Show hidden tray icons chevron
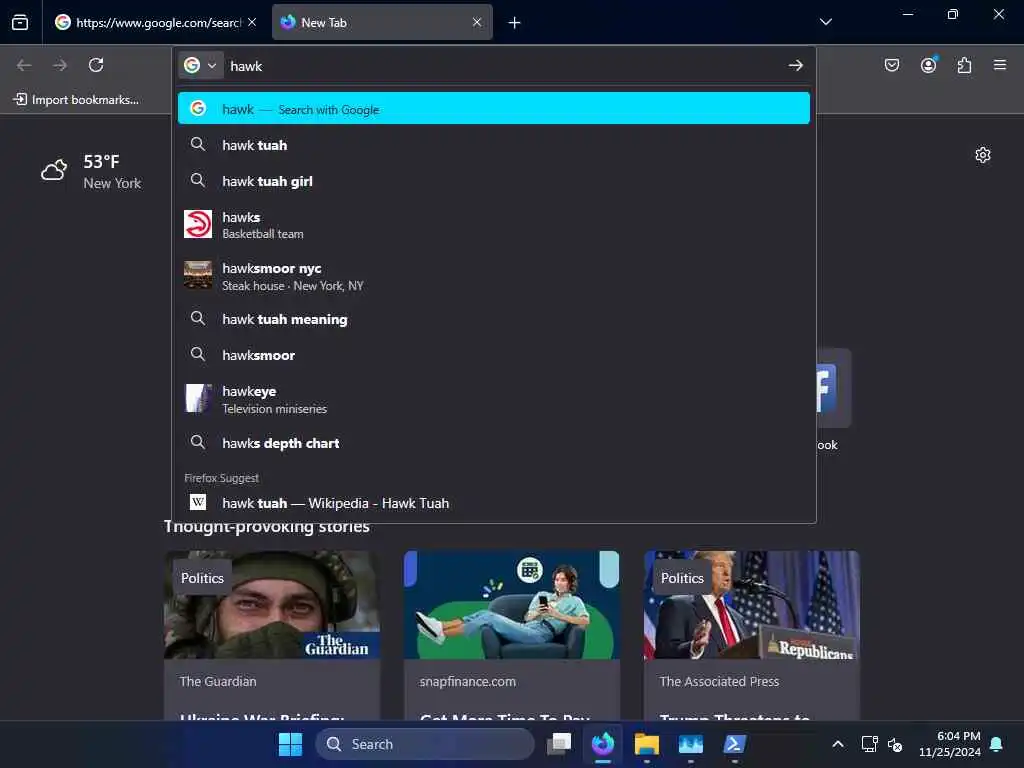The height and width of the screenshot is (768, 1024). pos(838,744)
